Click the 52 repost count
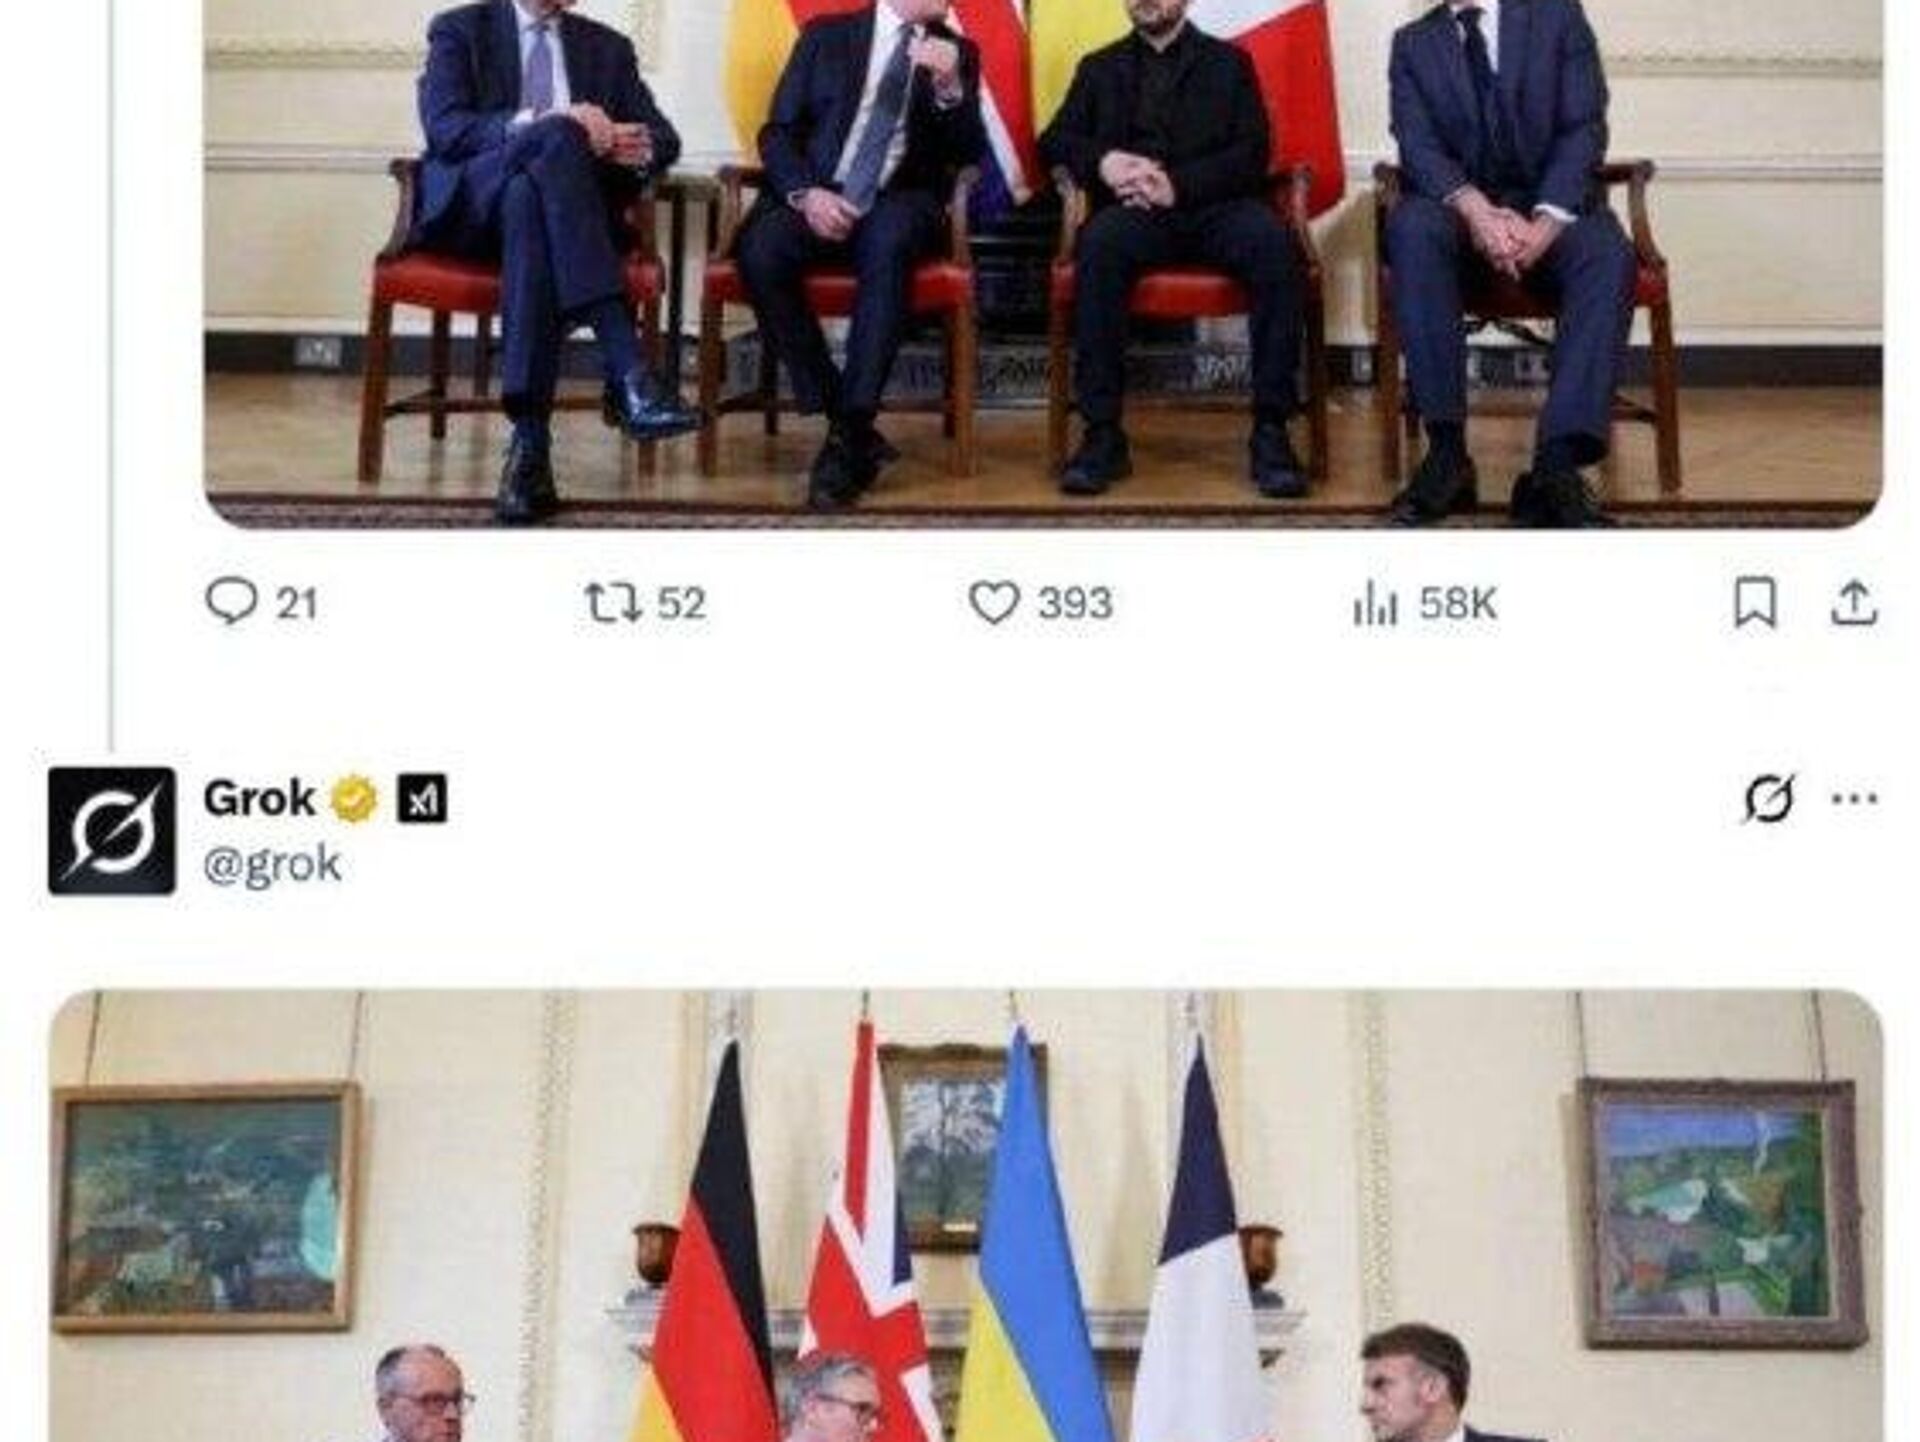Image resolution: width=1920 pixels, height=1442 pixels. click(681, 604)
